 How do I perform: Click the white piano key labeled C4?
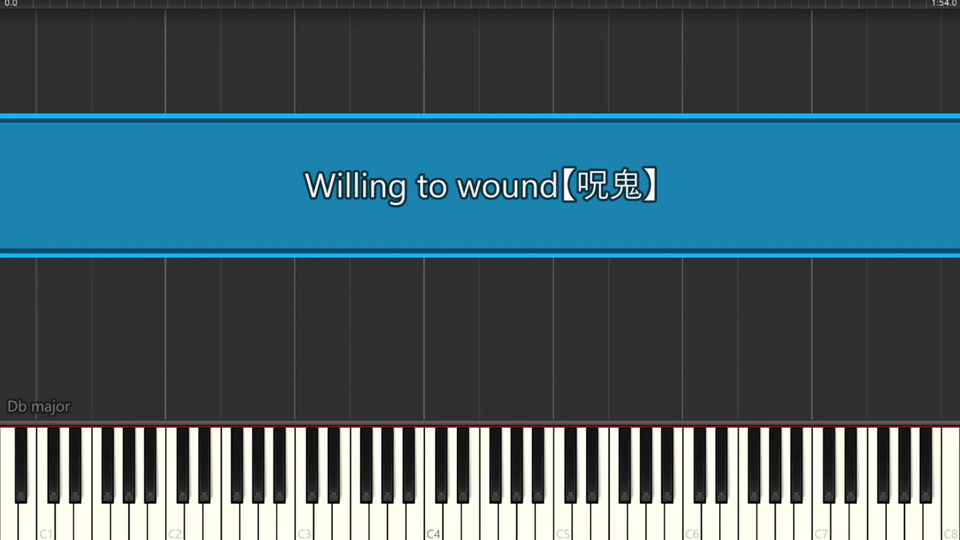point(433,520)
